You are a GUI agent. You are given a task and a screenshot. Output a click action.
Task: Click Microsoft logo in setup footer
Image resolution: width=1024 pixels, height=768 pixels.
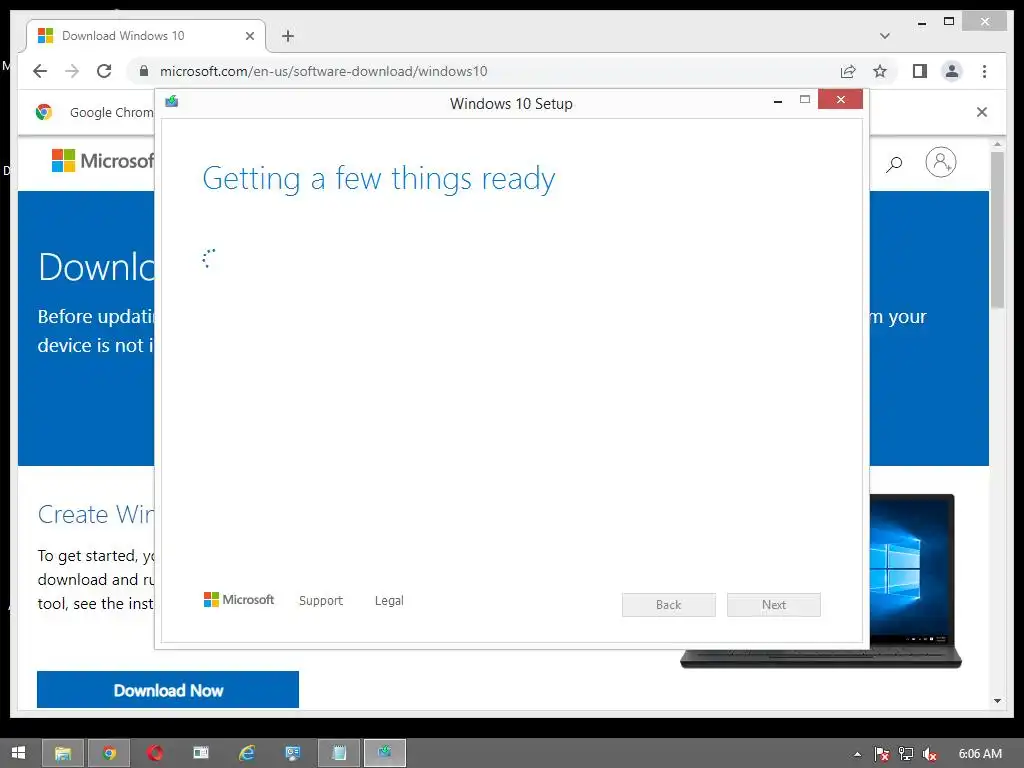pos(239,600)
